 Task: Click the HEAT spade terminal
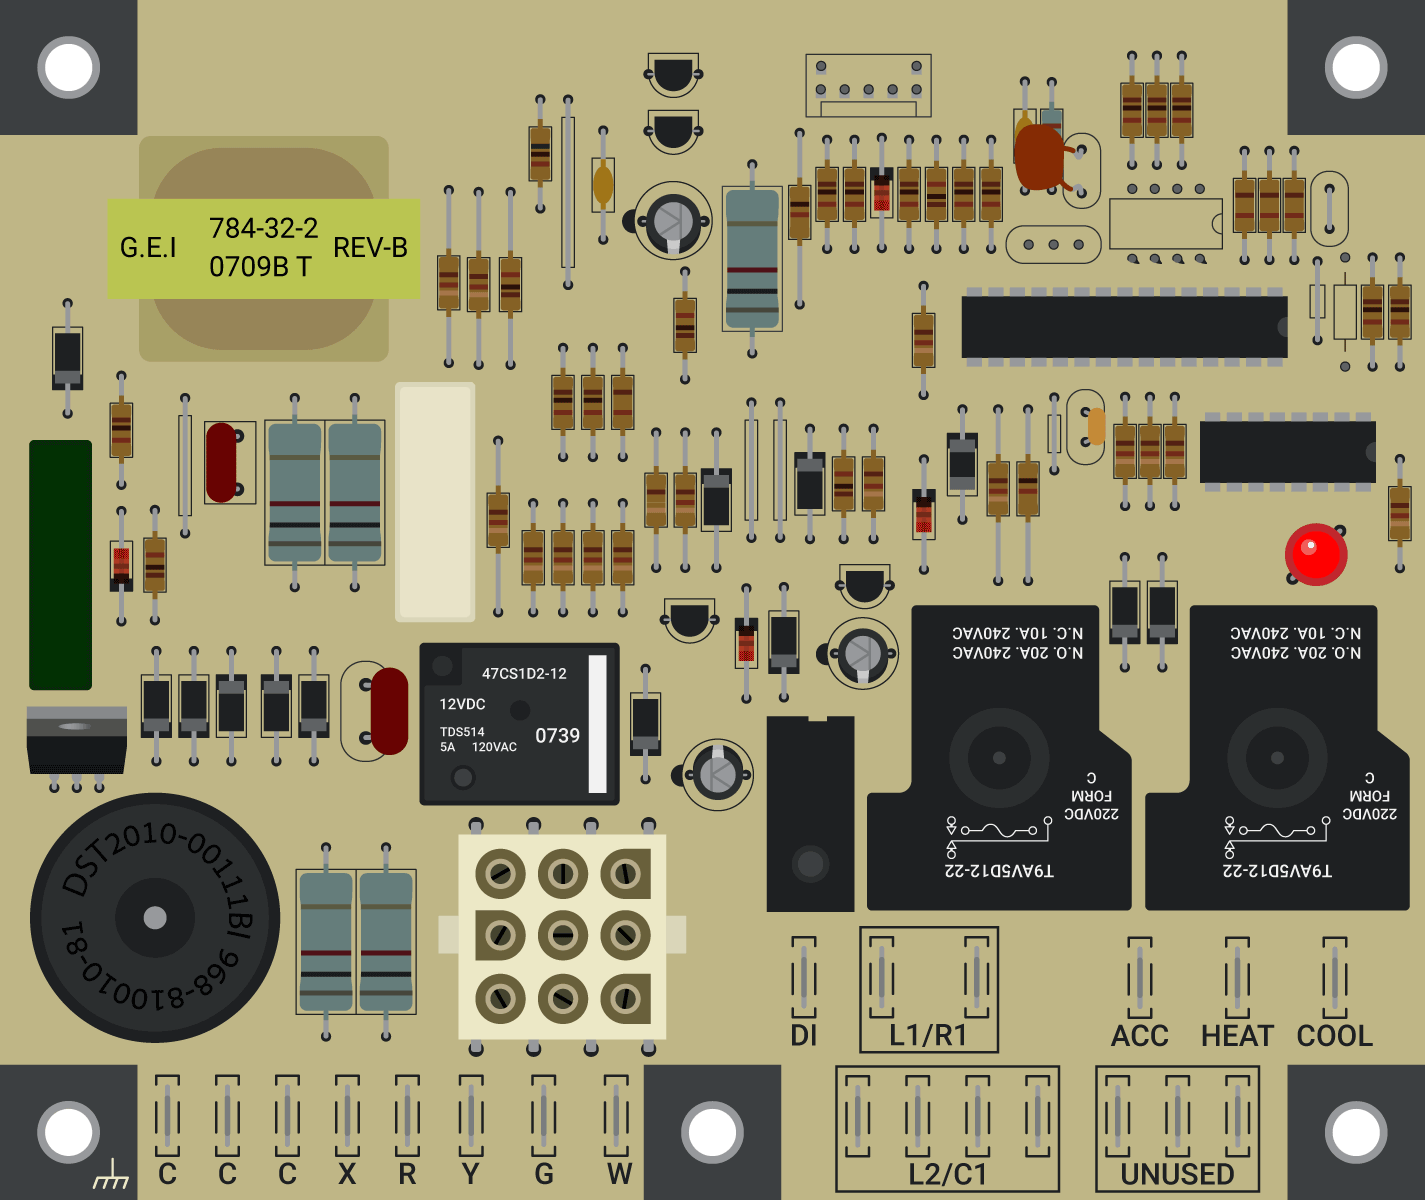click(x=1237, y=977)
